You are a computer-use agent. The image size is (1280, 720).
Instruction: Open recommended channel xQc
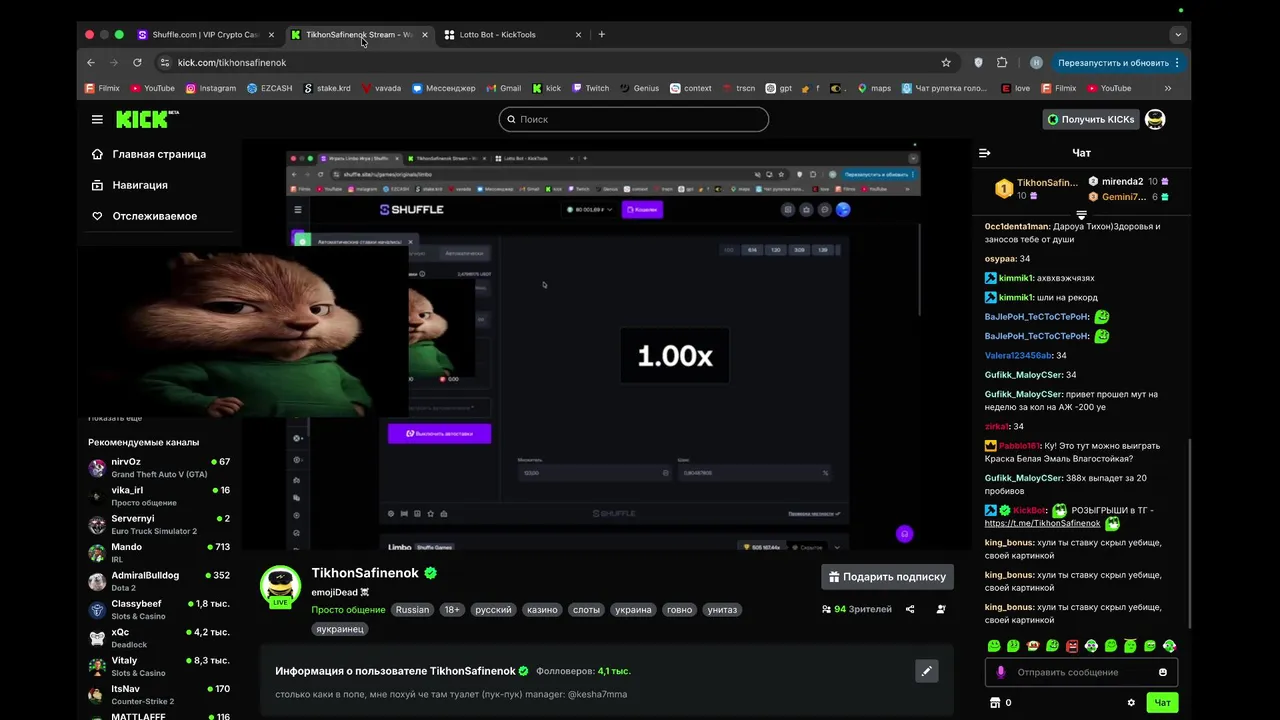[x=160, y=638]
